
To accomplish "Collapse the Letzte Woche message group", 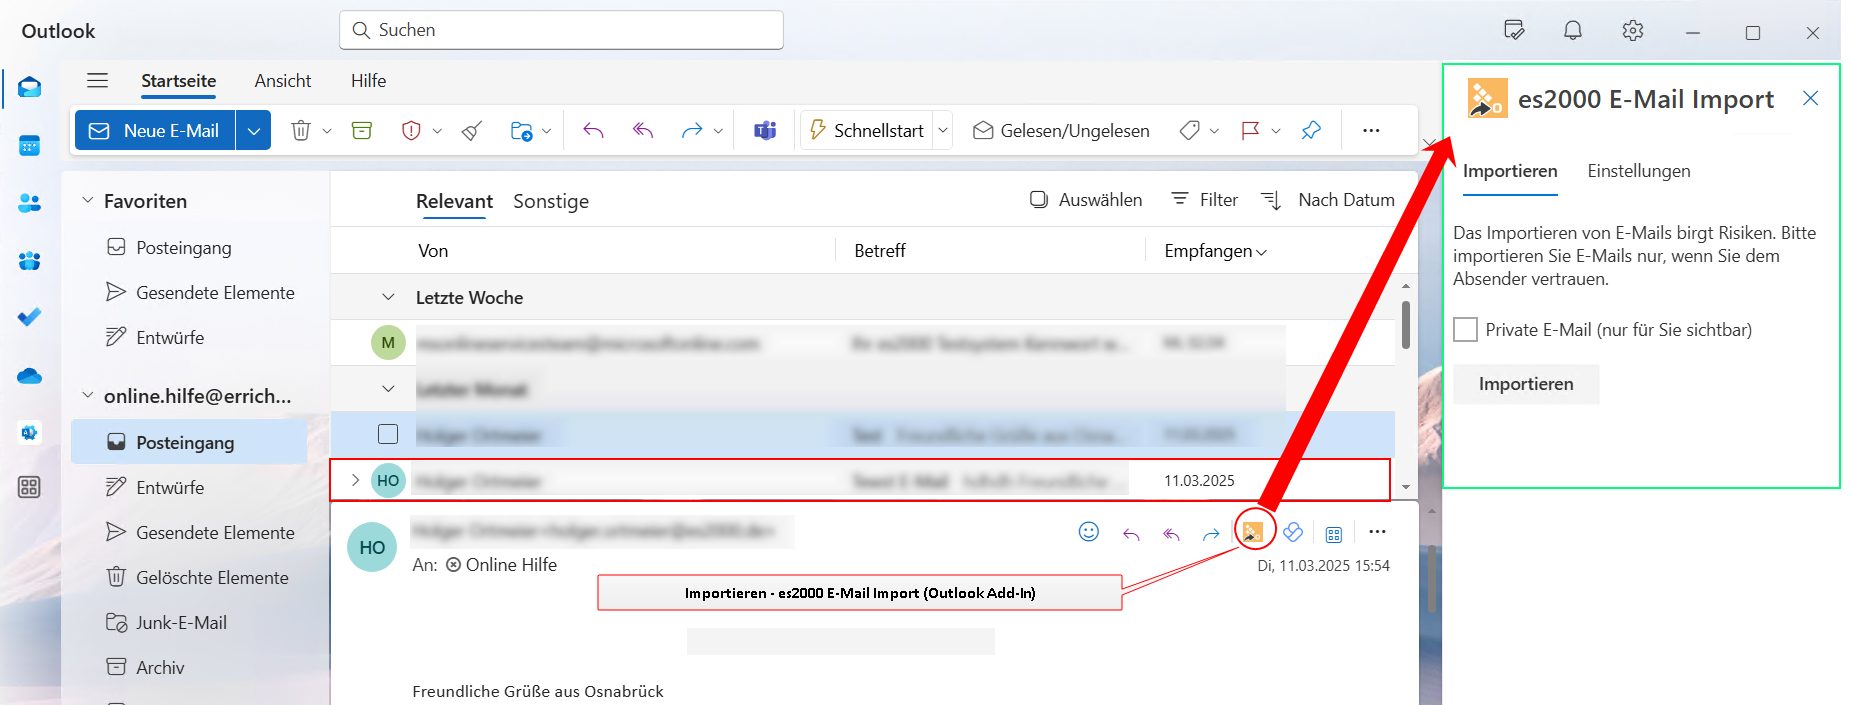I will (388, 297).
